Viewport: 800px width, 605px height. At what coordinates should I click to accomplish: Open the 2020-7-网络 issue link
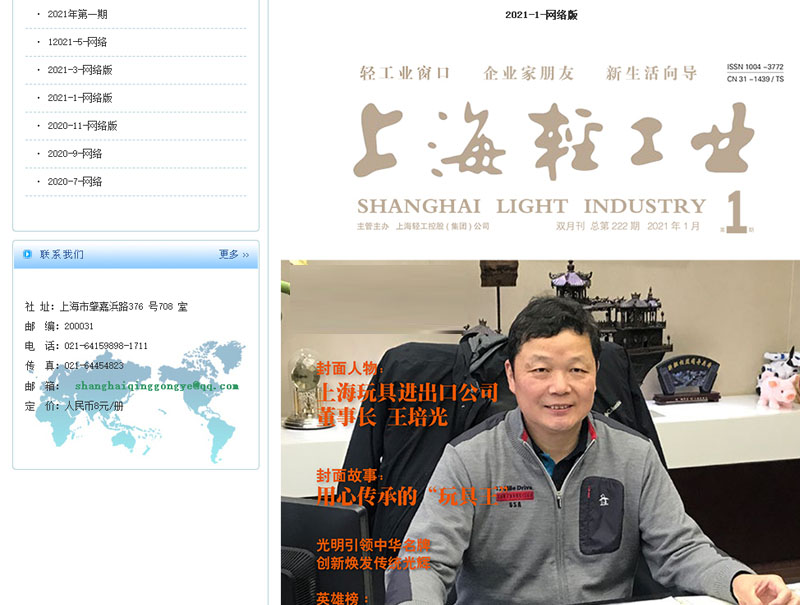[75, 182]
